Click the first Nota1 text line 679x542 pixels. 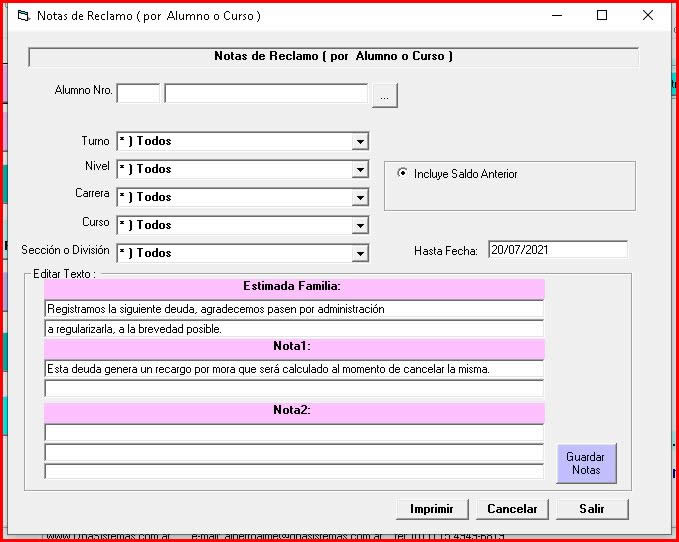point(294,369)
